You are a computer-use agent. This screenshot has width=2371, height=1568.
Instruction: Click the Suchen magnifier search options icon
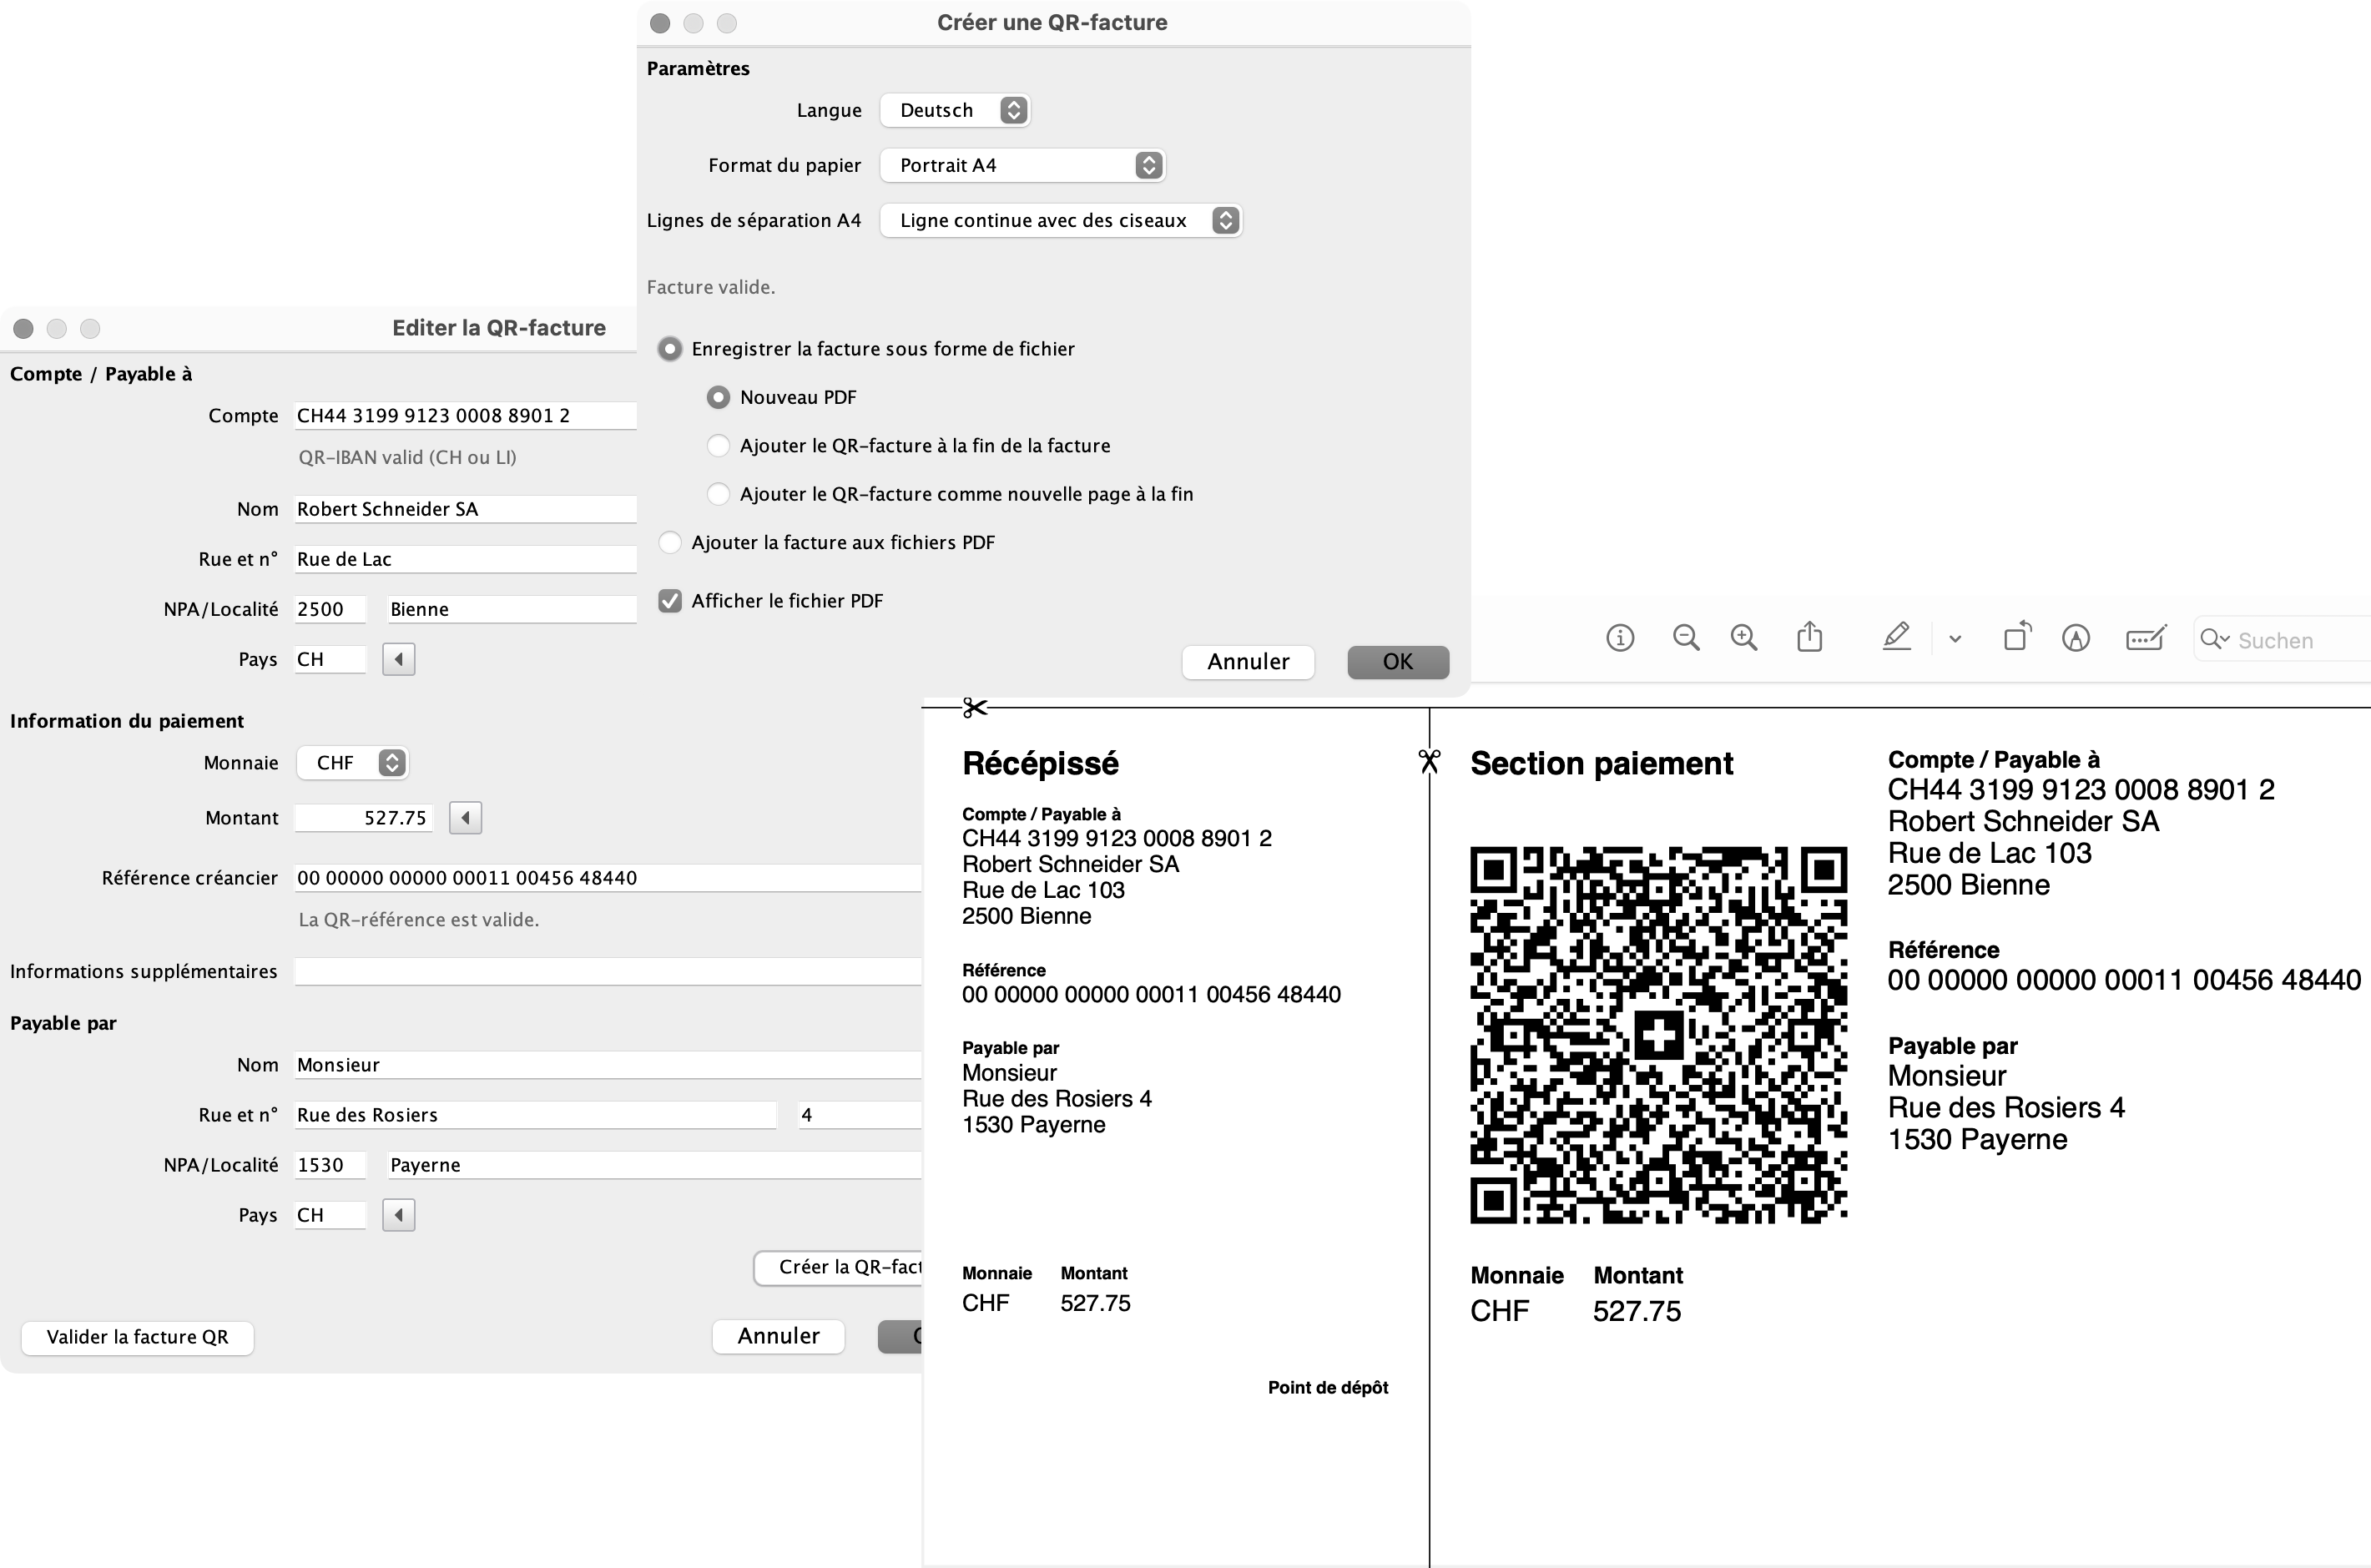pyautogui.click(x=2214, y=639)
